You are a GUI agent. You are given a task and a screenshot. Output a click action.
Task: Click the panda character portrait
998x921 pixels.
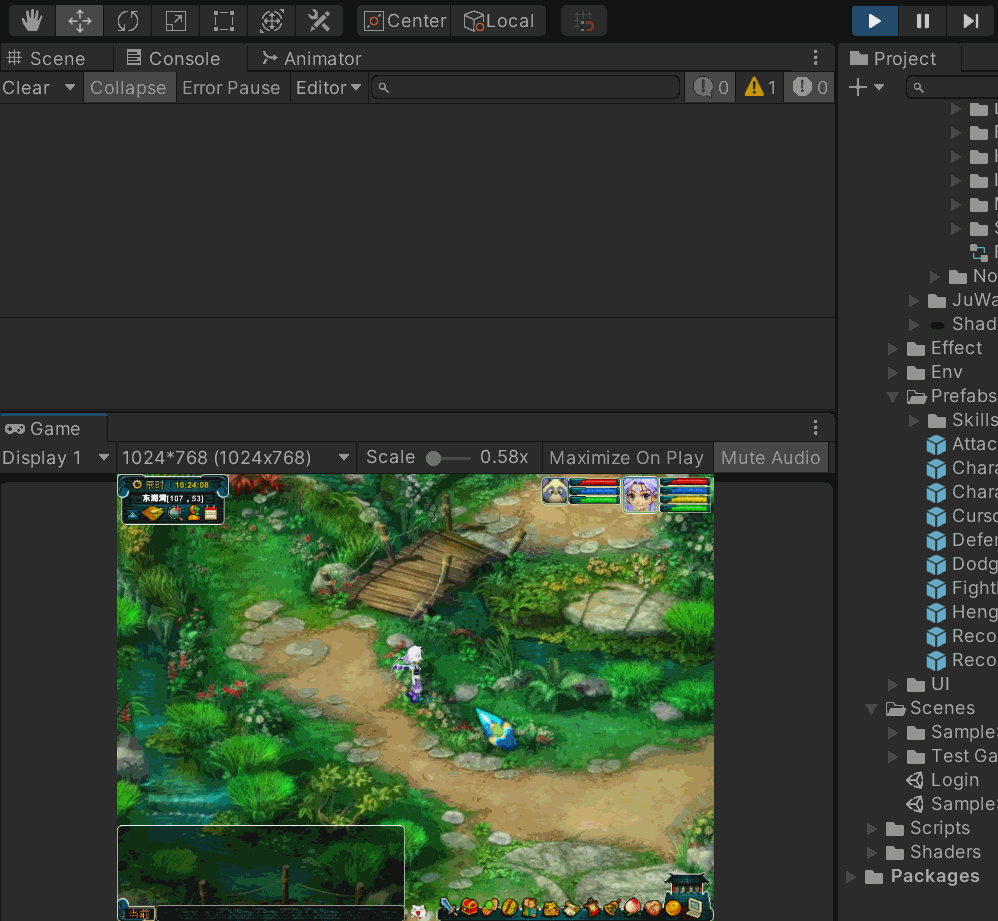tap(555, 491)
